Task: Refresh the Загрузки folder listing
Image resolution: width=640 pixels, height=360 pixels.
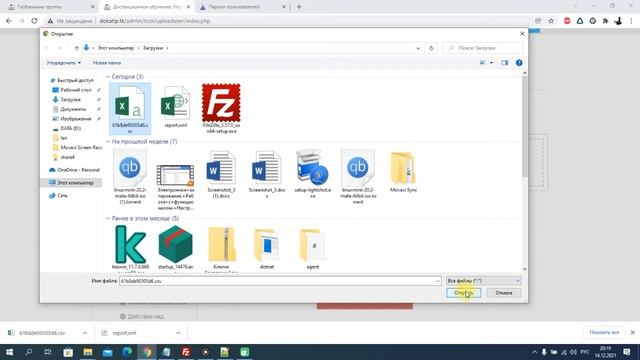Action: 431,48
